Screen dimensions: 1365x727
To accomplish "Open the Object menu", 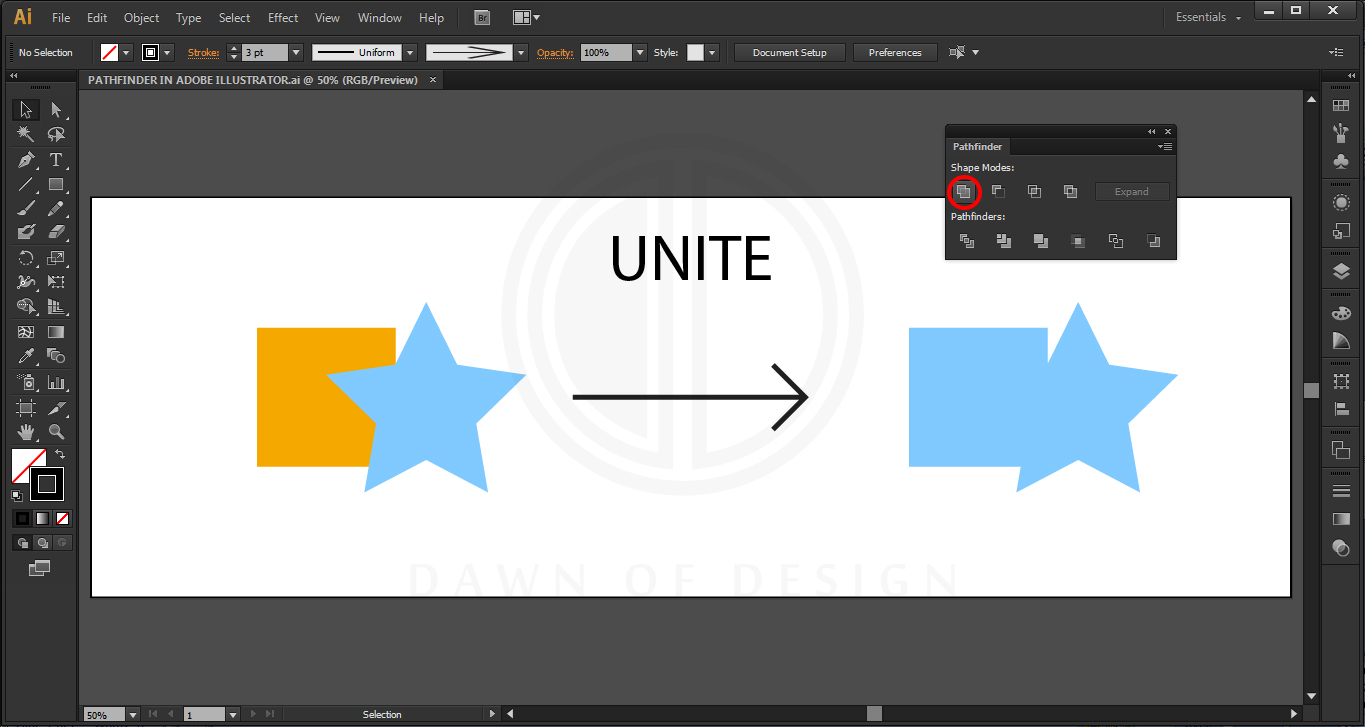I will pyautogui.click(x=141, y=17).
